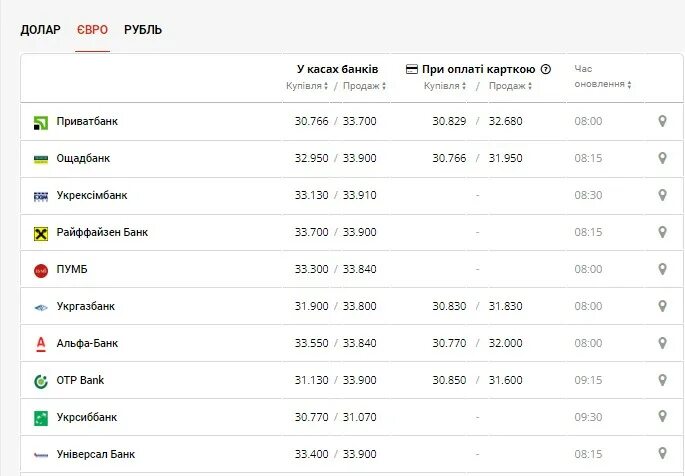This screenshot has width=685, height=476.
Task: Sort by Час оновлення column
Action: click(603, 76)
